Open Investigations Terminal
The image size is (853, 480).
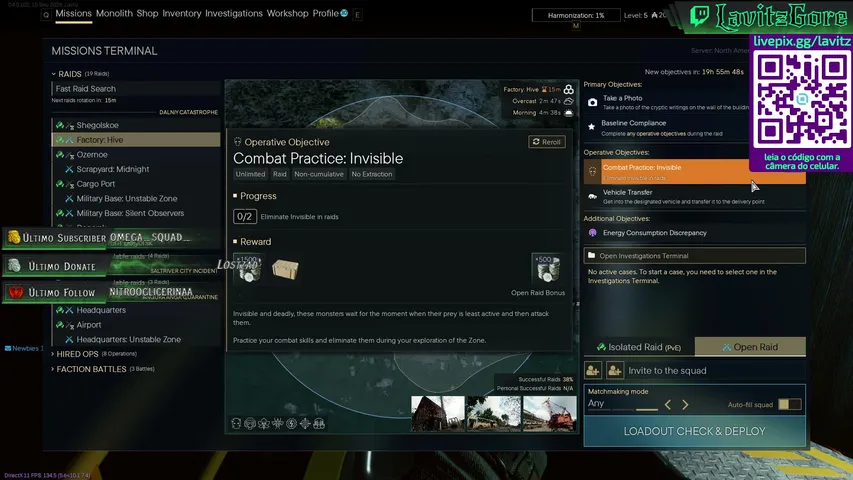695,256
